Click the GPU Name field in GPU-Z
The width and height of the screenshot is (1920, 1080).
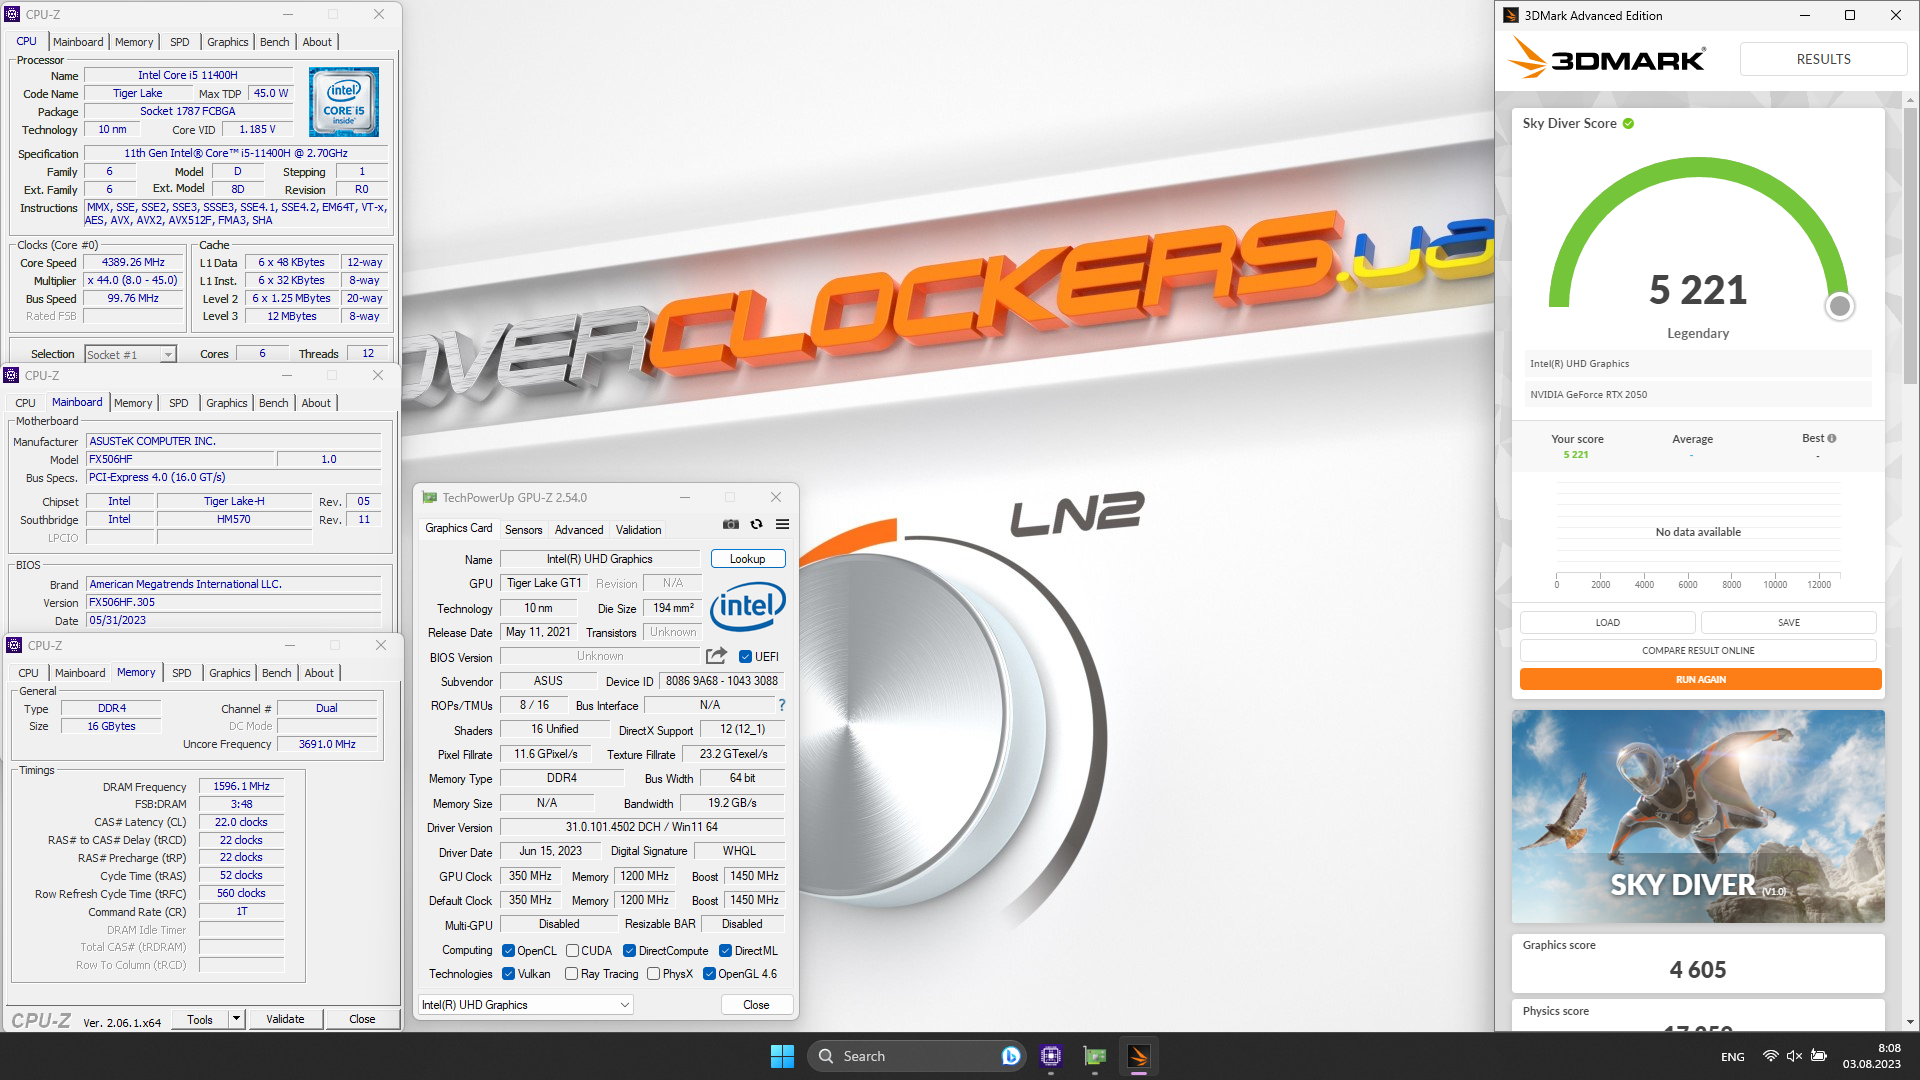(600, 559)
